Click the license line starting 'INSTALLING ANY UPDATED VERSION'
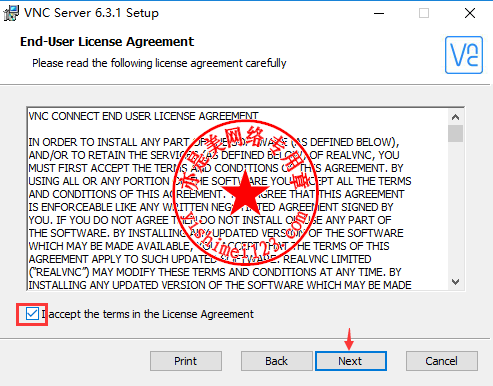 pyautogui.click(x=220, y=285)
